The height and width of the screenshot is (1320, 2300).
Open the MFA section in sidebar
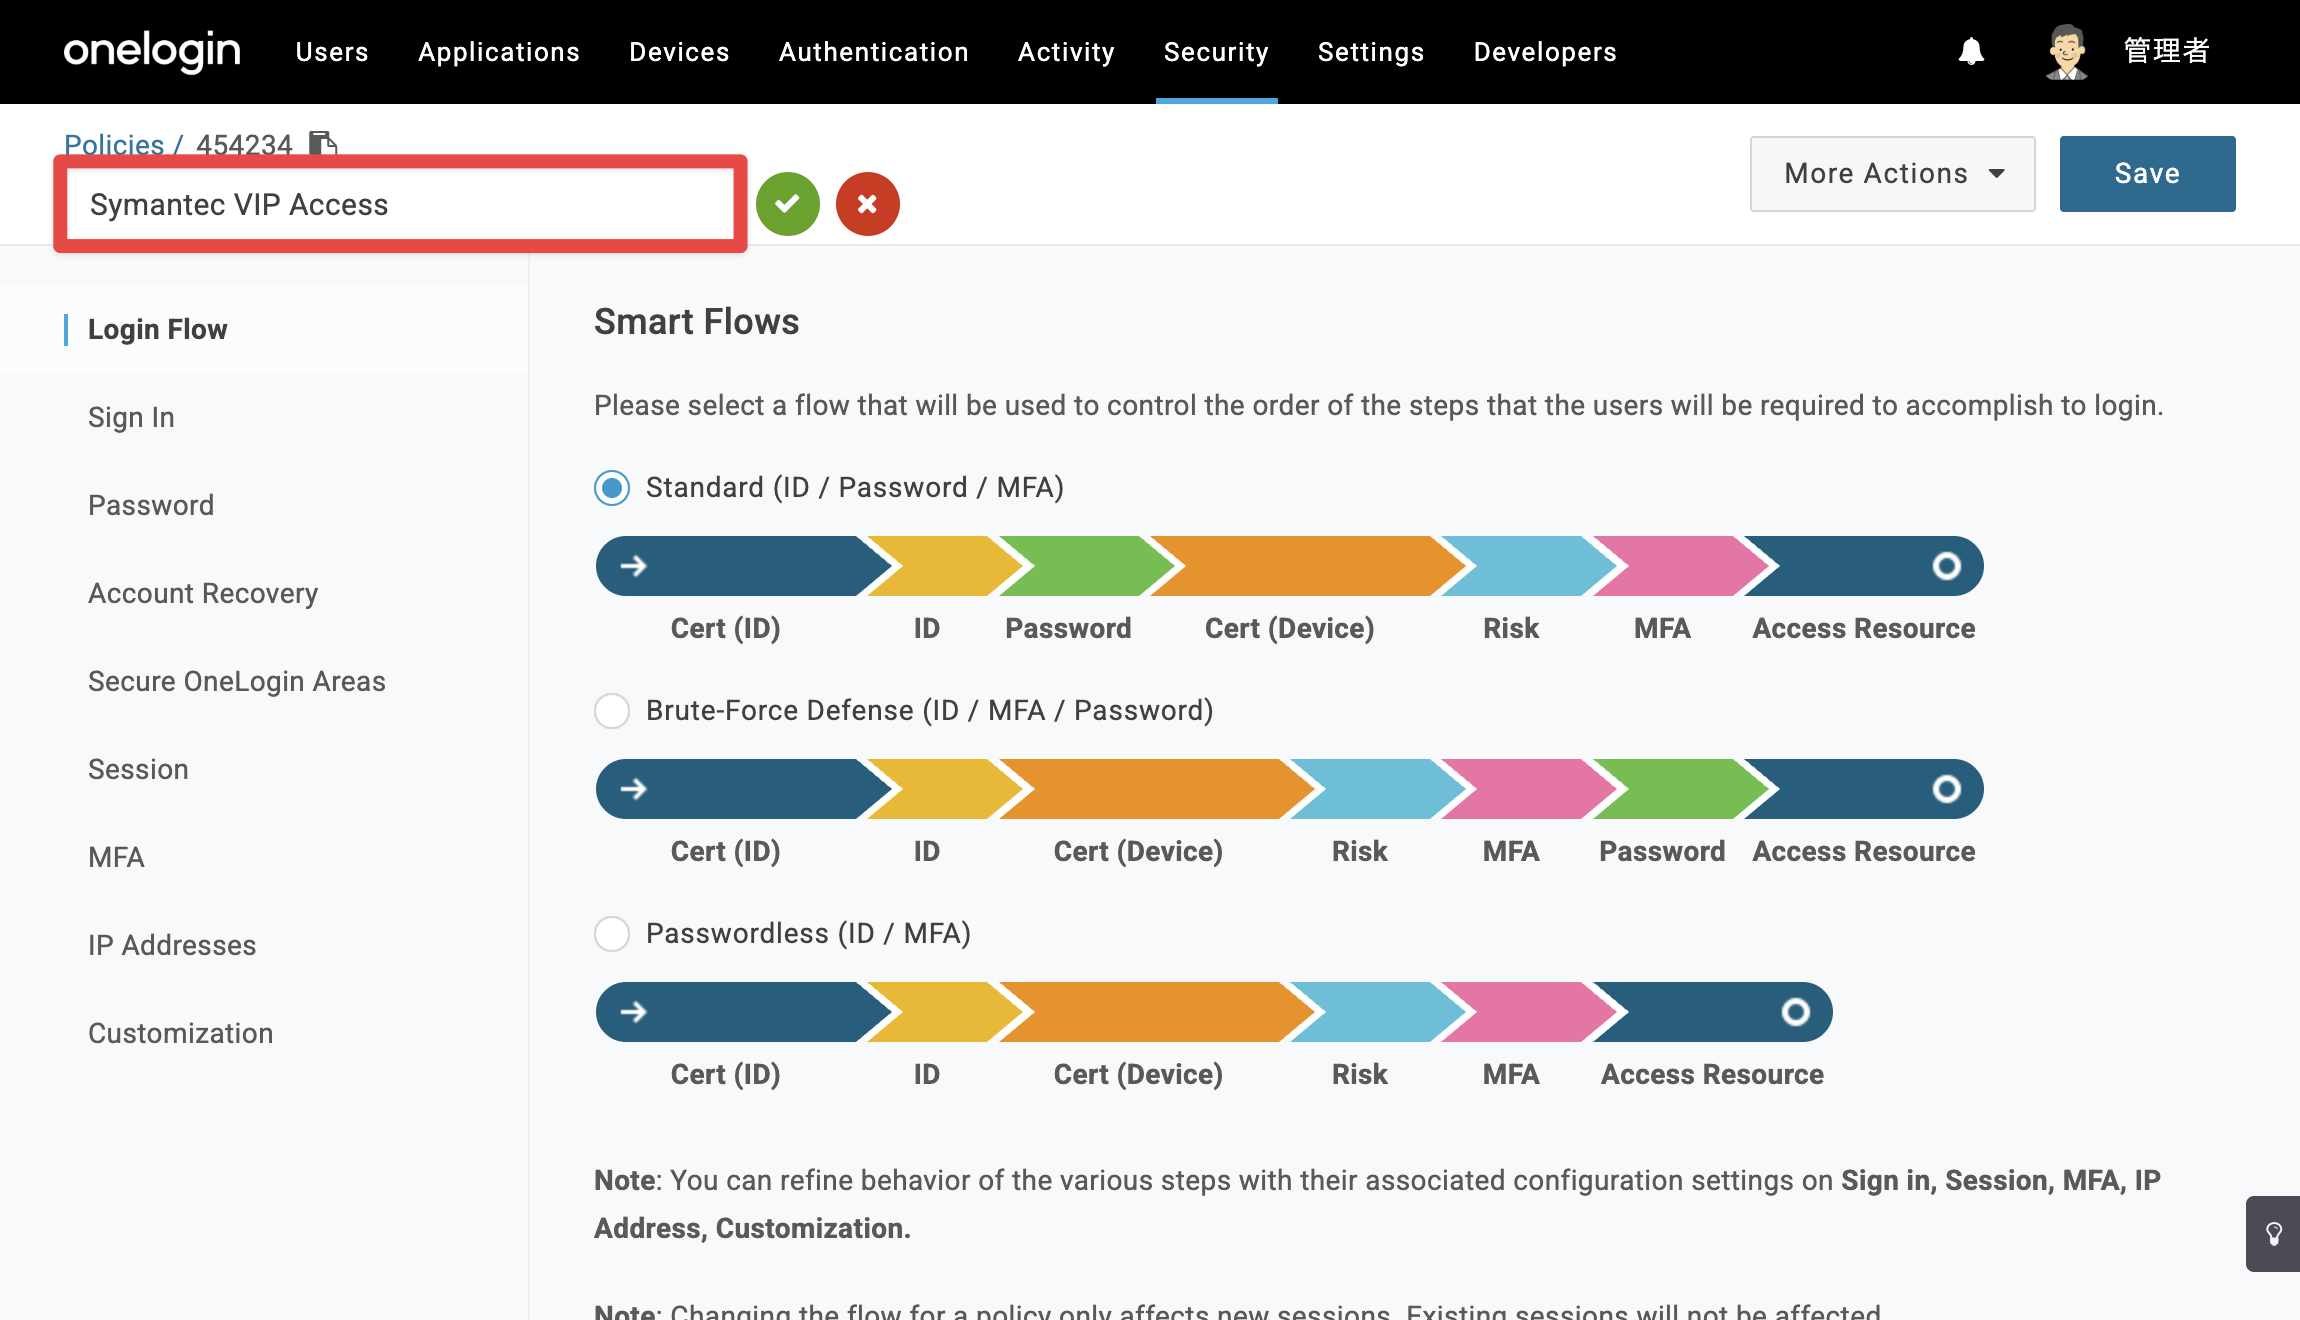point(116,858)
